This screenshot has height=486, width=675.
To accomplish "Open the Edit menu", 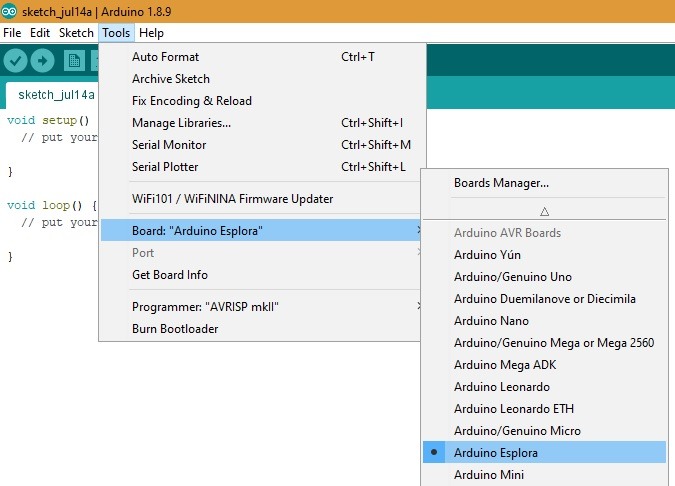I will click(x=40, y=33).
